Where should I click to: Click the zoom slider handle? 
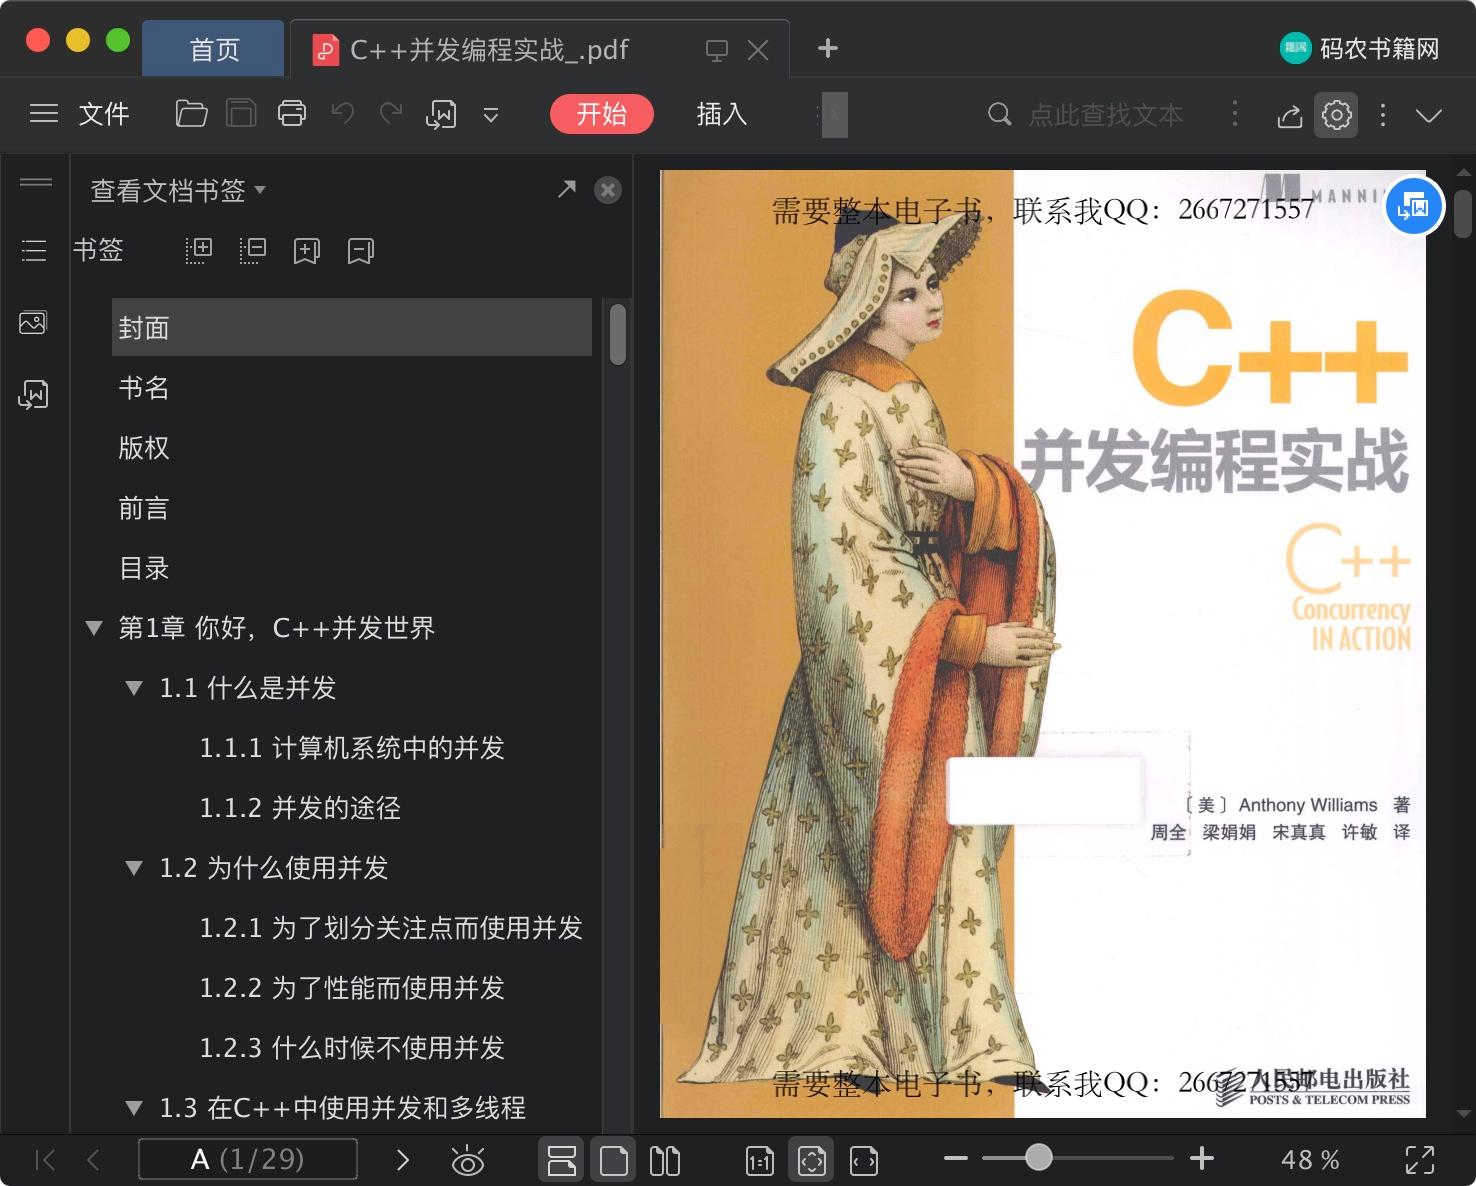coord(1039,1158)
